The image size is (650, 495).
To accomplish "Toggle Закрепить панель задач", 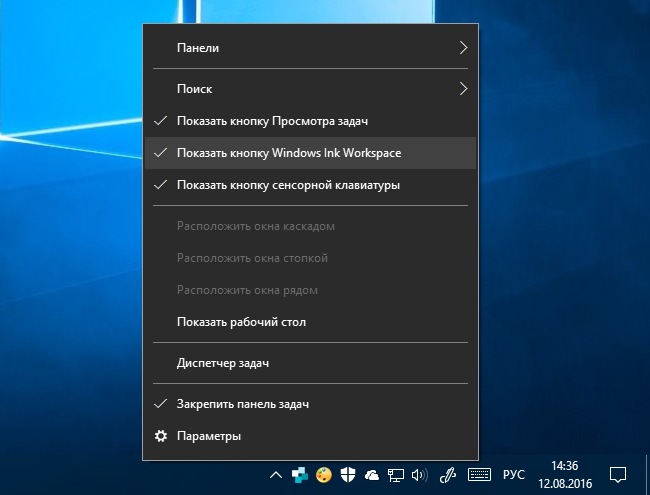I will pyautogui.click(x=310, y=404).
